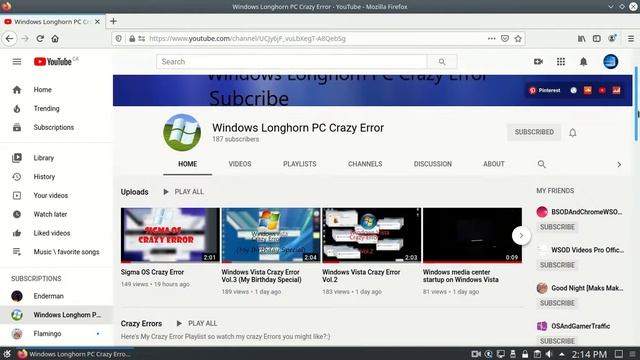This screenshot has width=640, height=360.
Task: Open Windows Vista Crazy Error Vol.2 thumbnail
Action: point(371,235)
